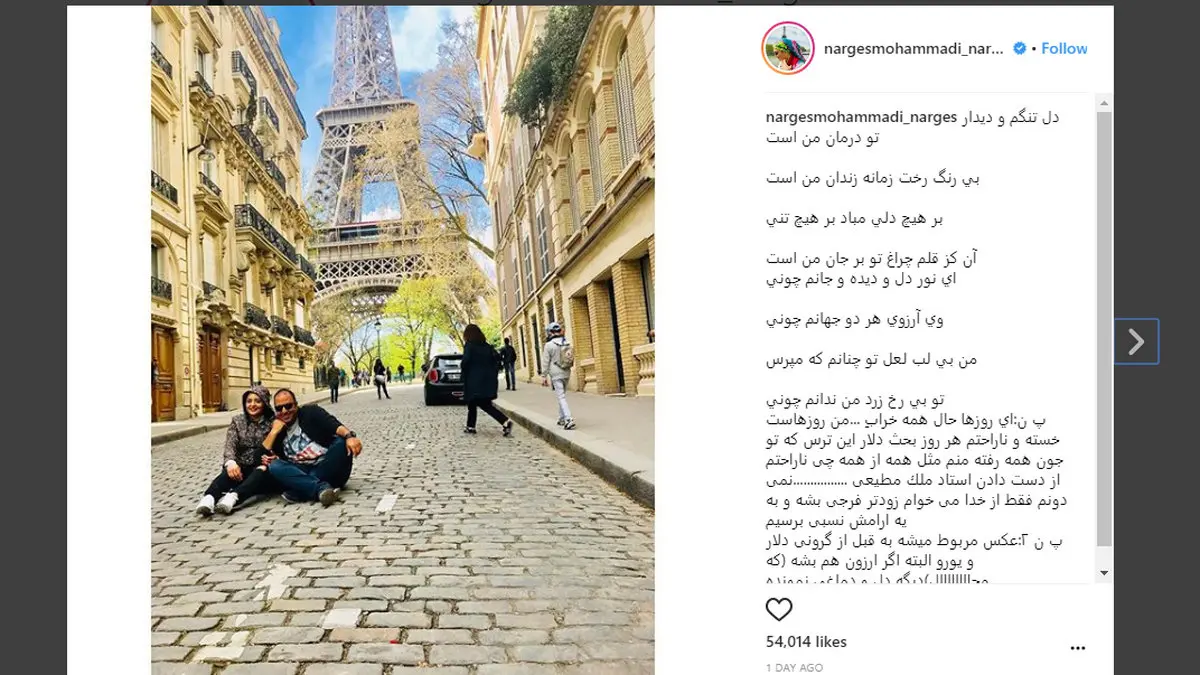
Task: Open the 1 DAY AGO timestamp link
Action: (794, 667)
